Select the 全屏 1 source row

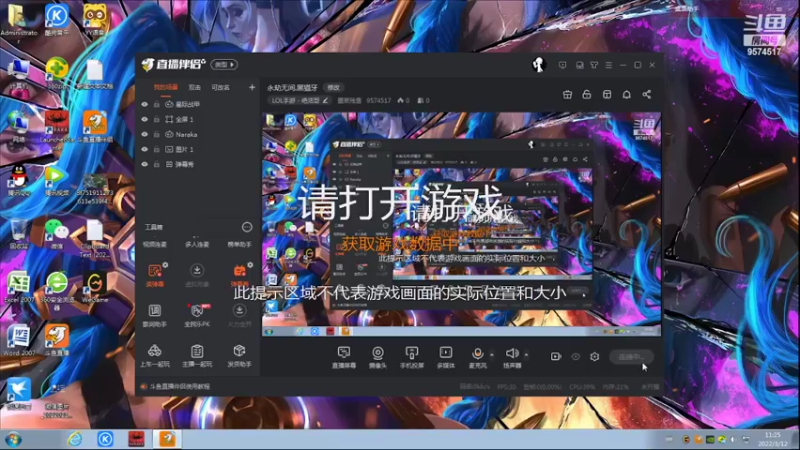click(x=198, y=119)
